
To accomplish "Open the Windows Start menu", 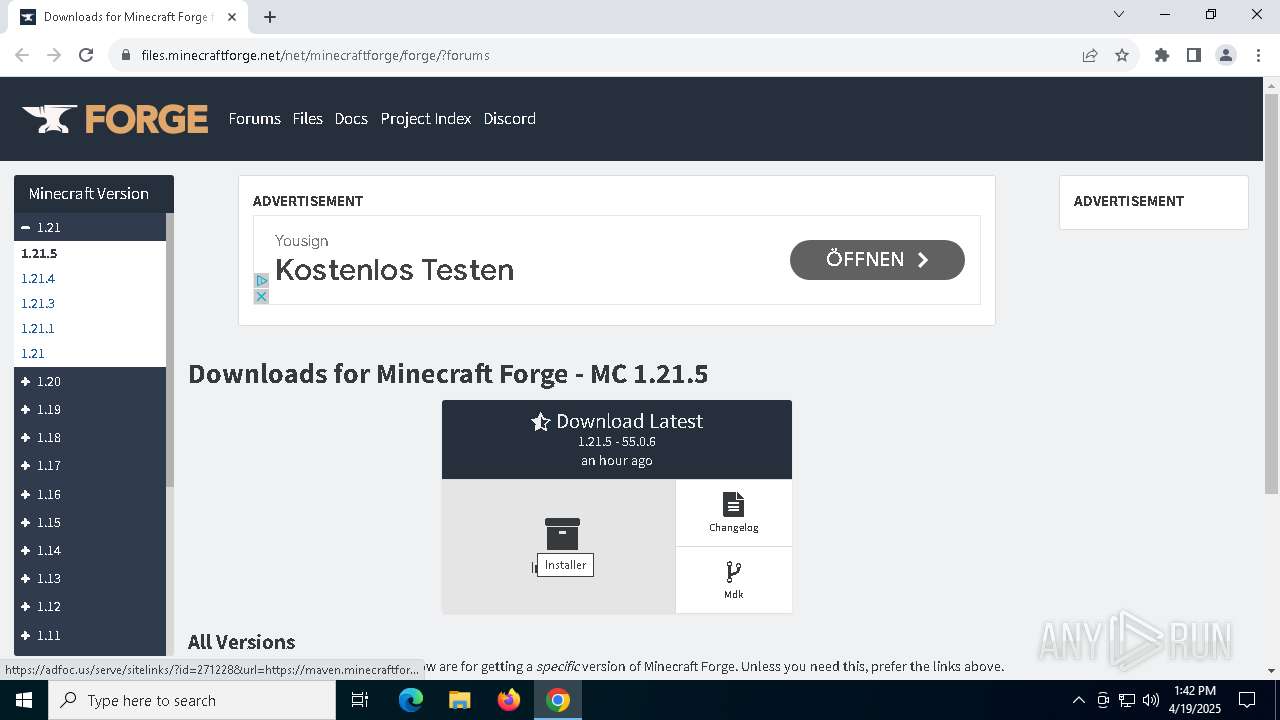I will coord(24,700).
